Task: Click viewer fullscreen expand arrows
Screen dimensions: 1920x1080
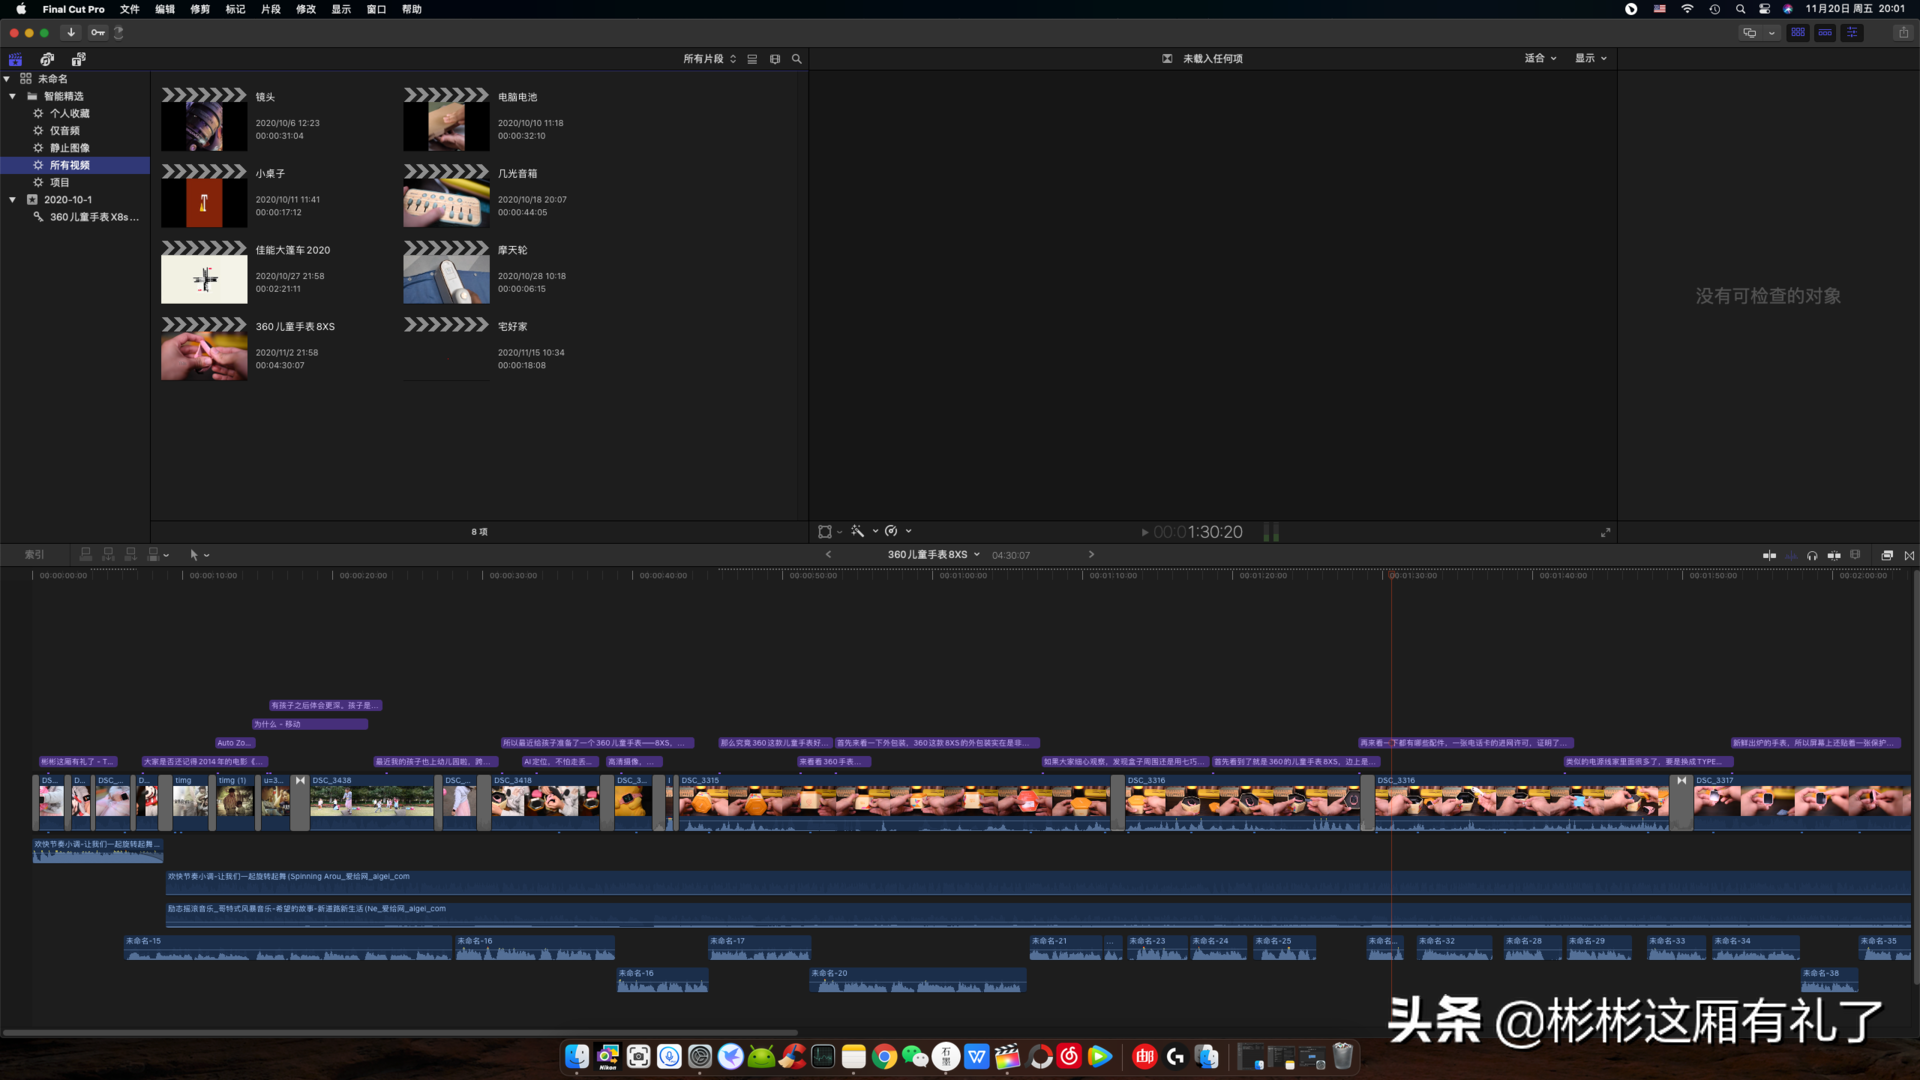Action: point(1605,532)
